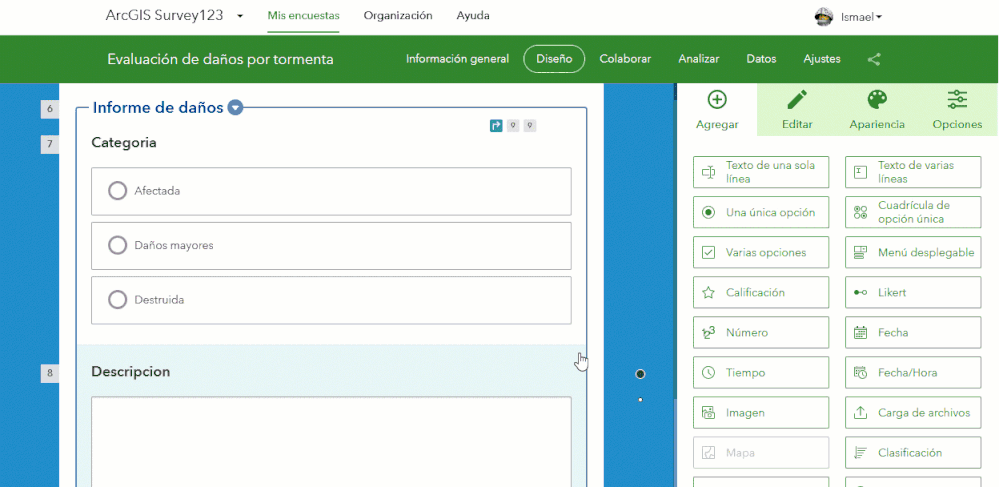Click inside the Descripcion text area
Screen dimensions: 999x487
point(331,441)
